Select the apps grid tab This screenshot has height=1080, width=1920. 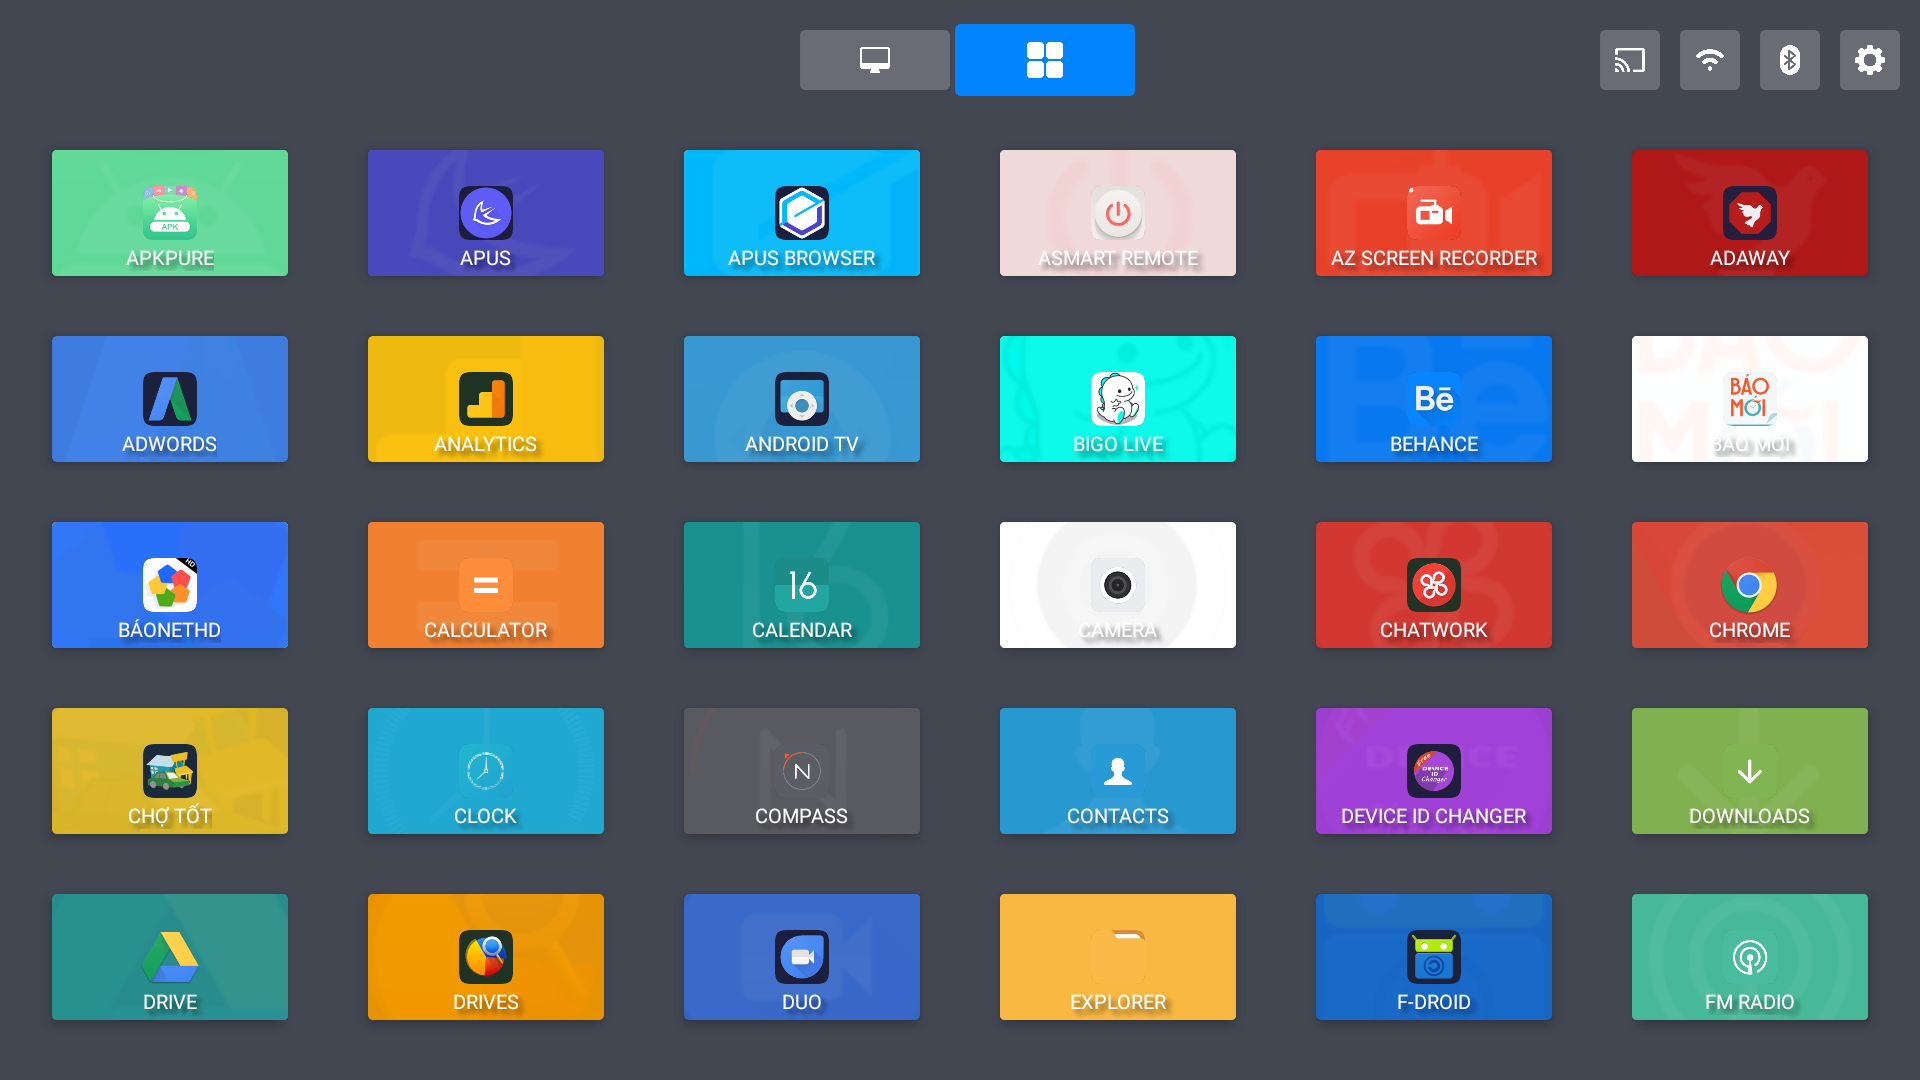(1044, 60)
